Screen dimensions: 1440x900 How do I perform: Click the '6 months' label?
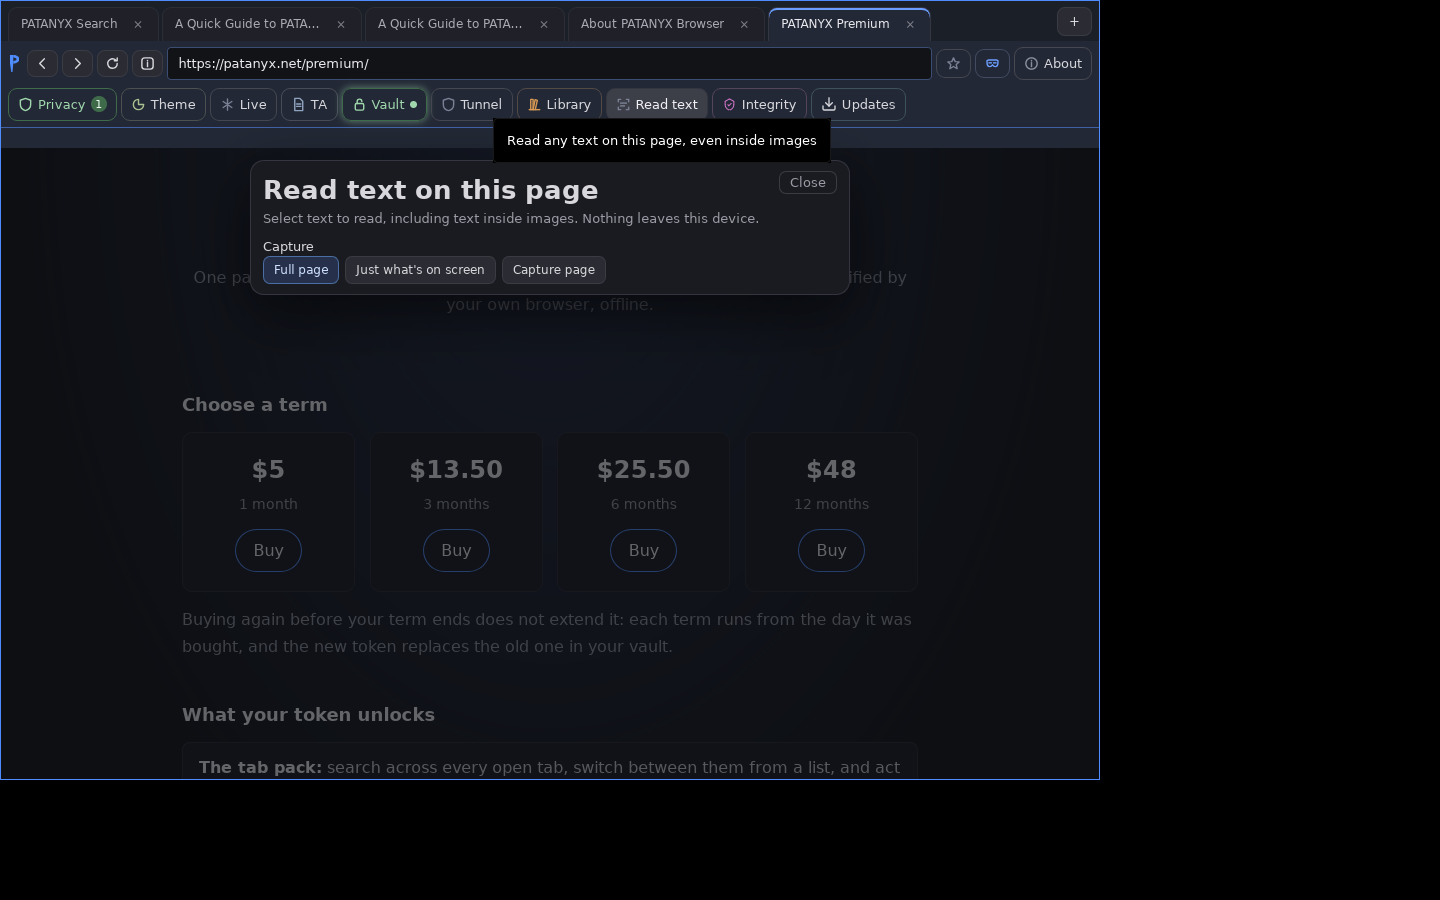pyautogui.click(x=643, y=504)
